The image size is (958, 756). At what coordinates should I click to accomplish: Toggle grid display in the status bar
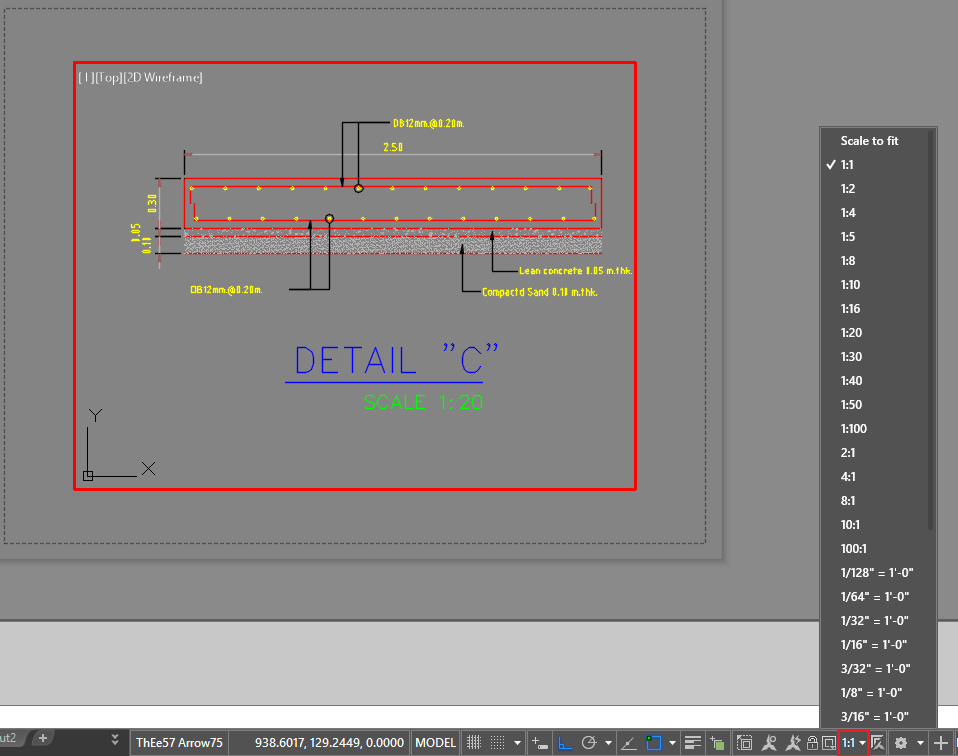click(x=473, y=742)
